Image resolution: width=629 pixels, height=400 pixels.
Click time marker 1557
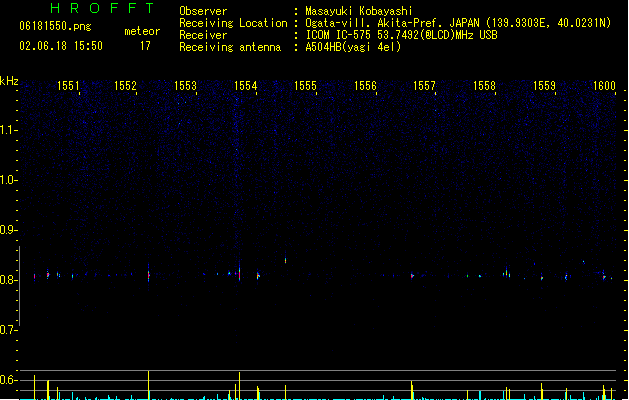(424, 86)
